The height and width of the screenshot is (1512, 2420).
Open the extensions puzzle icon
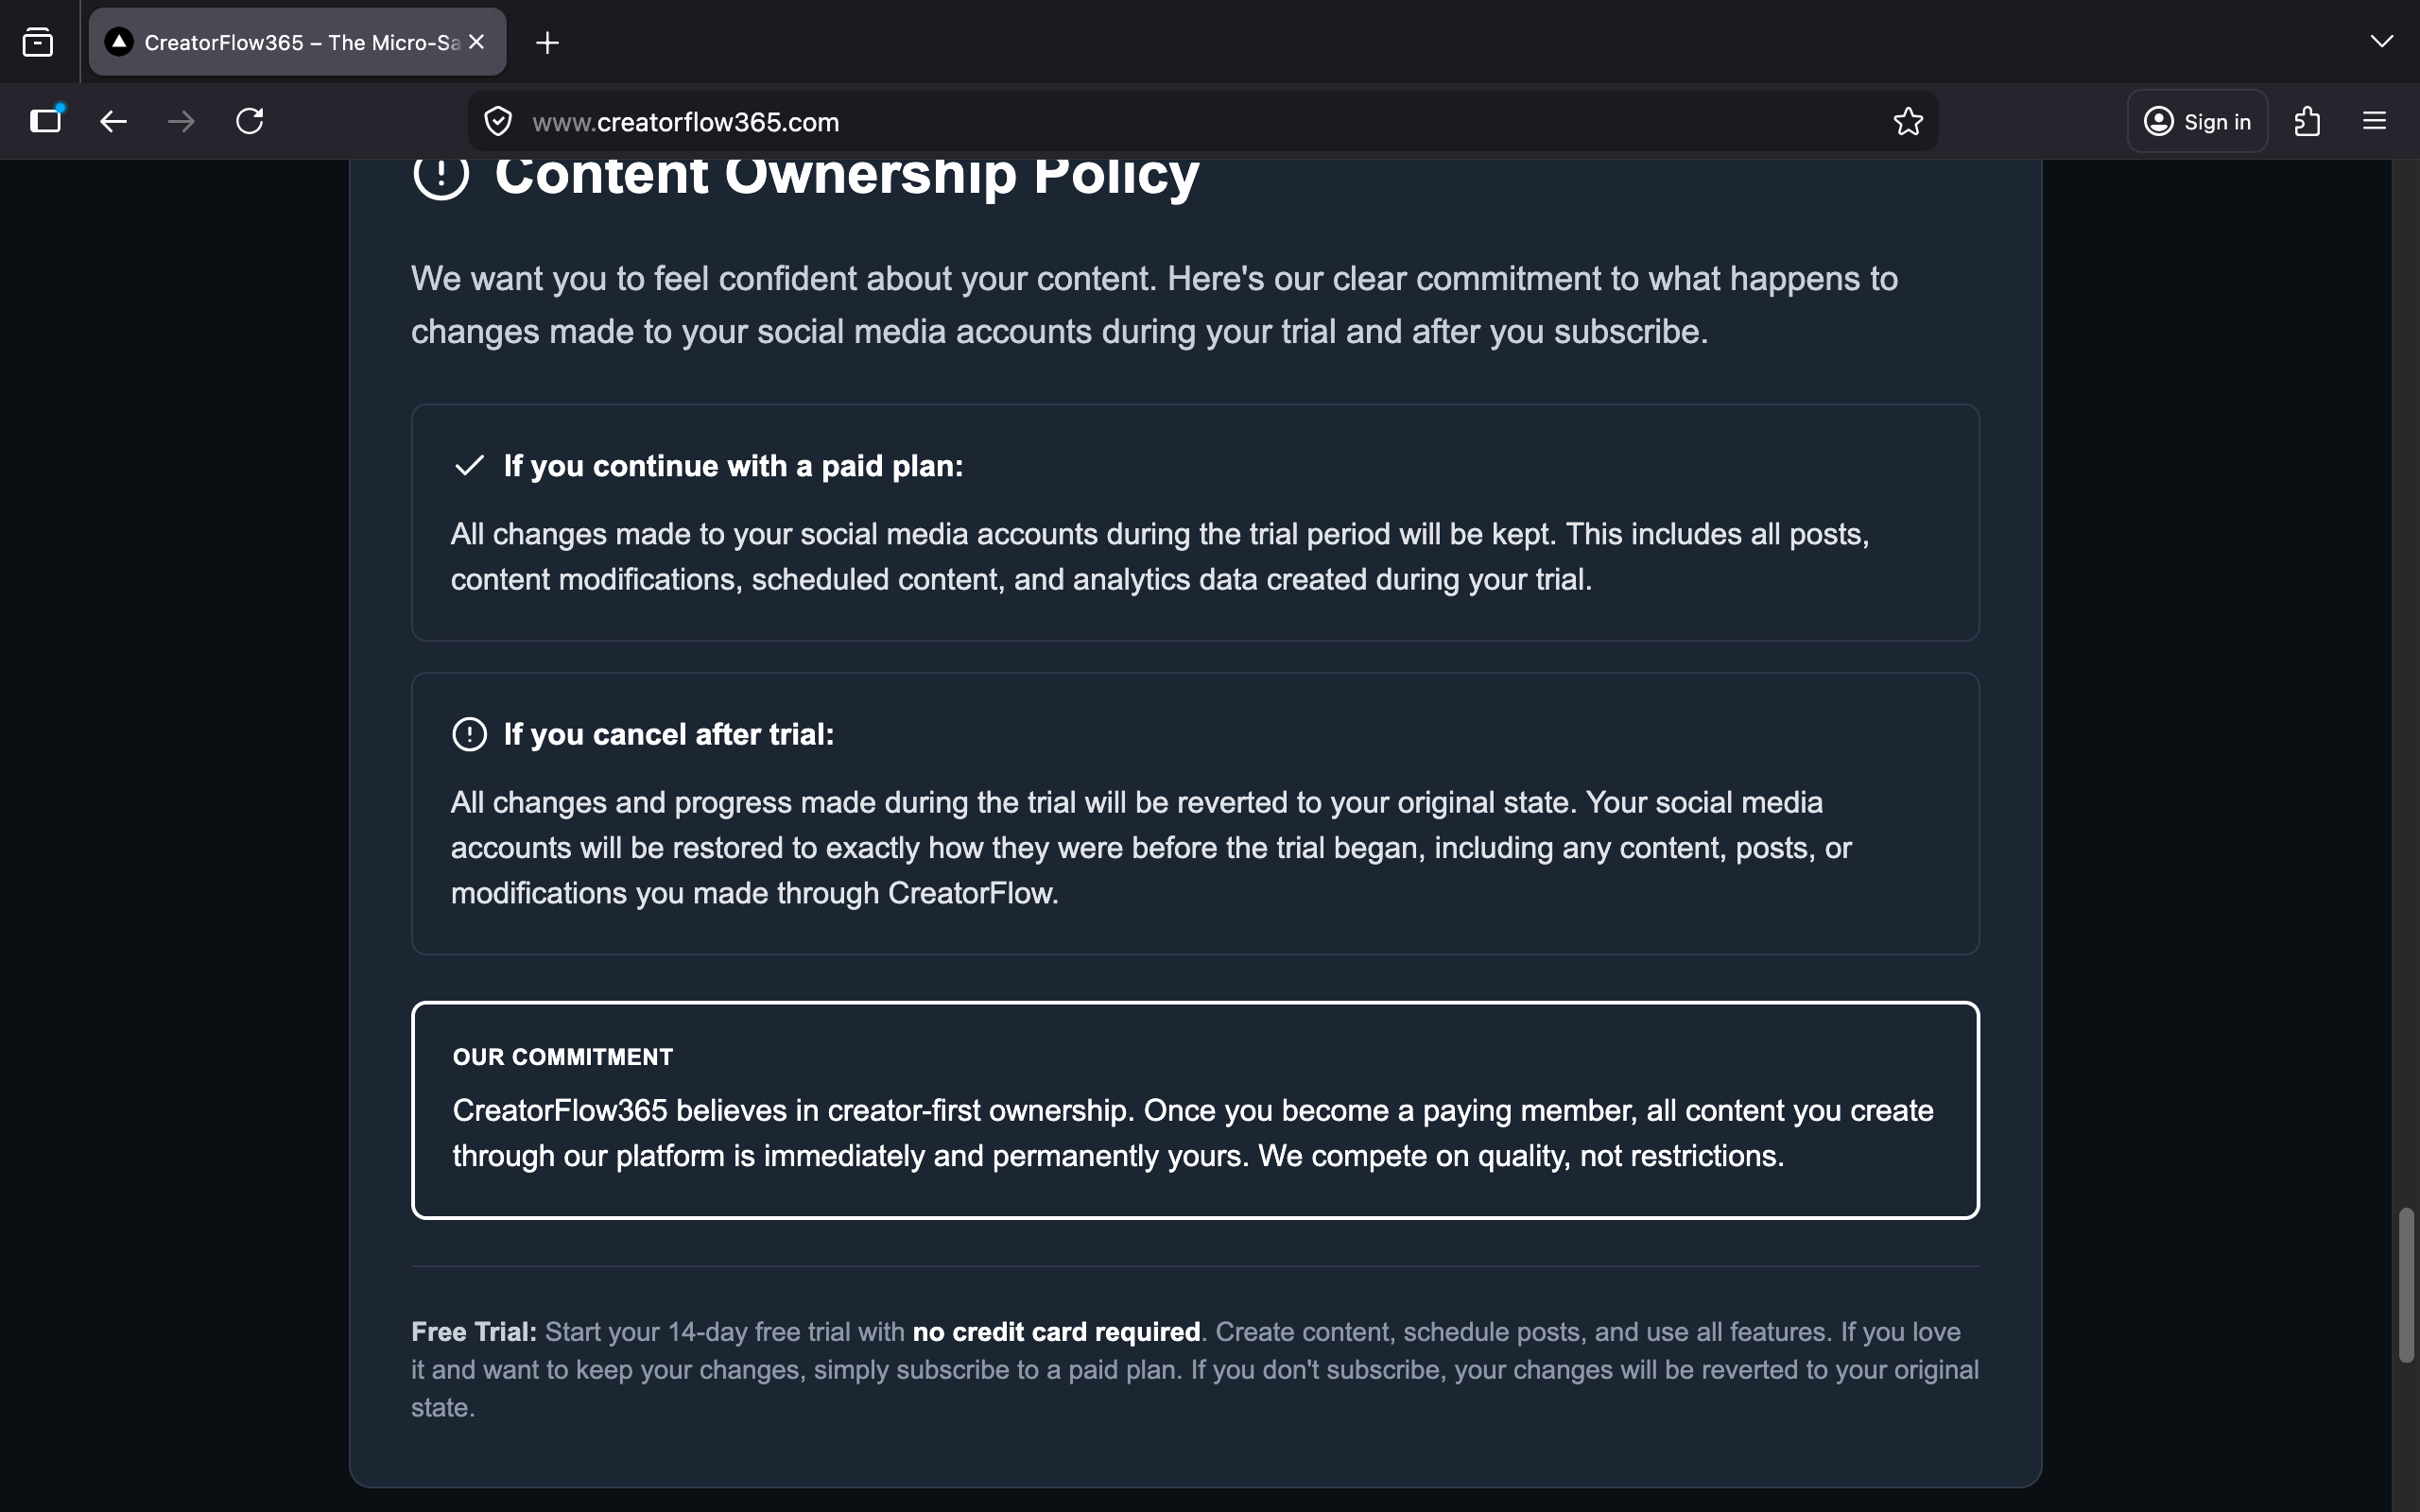tap(2307, 121)
